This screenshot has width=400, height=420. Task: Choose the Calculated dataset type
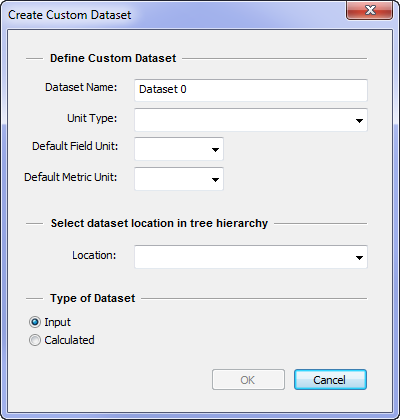[x=35, y=340]
